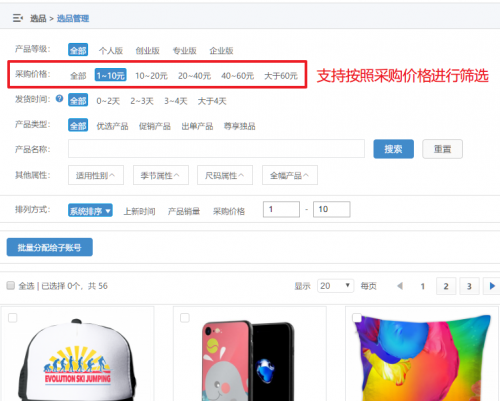
Task: Sort by 采购价格
Action: click(229, 211)
